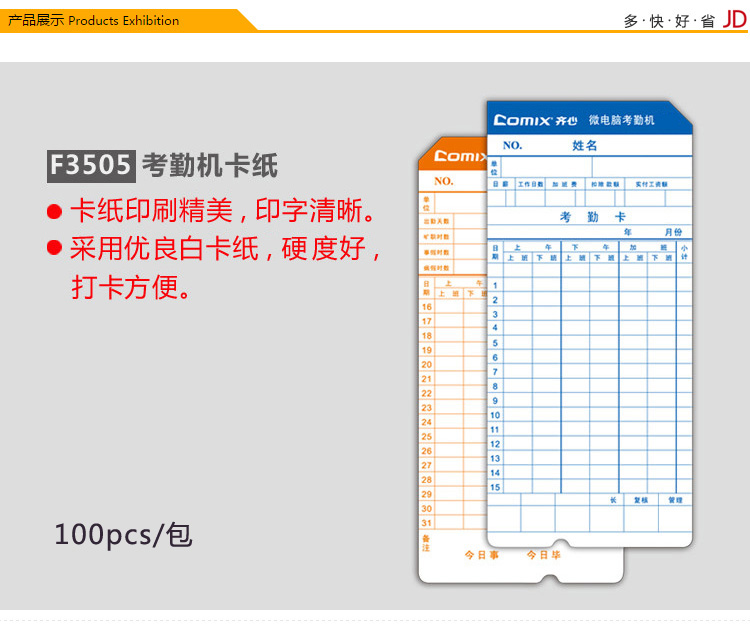Click the orange Comix logo on back card
This screenshot has width=750, height=625.
[x=459, y=157]
